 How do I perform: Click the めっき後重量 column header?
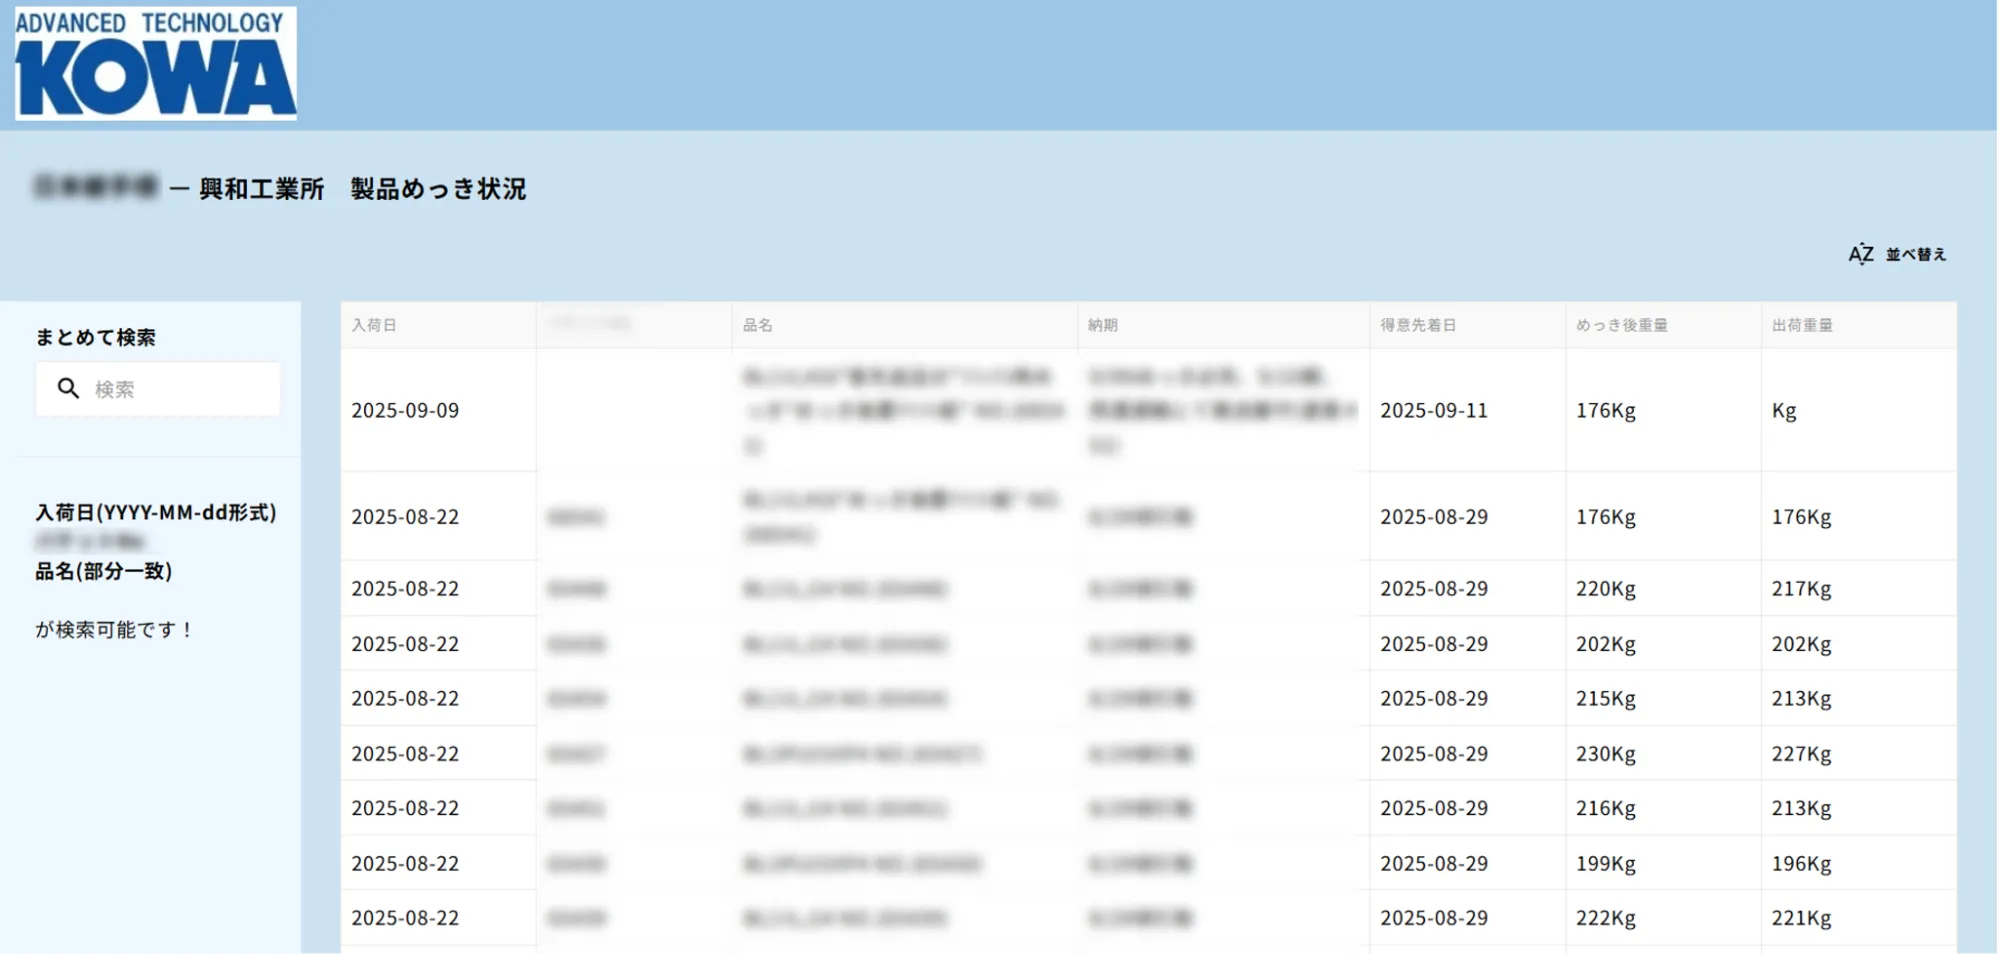coord(1621,325)
